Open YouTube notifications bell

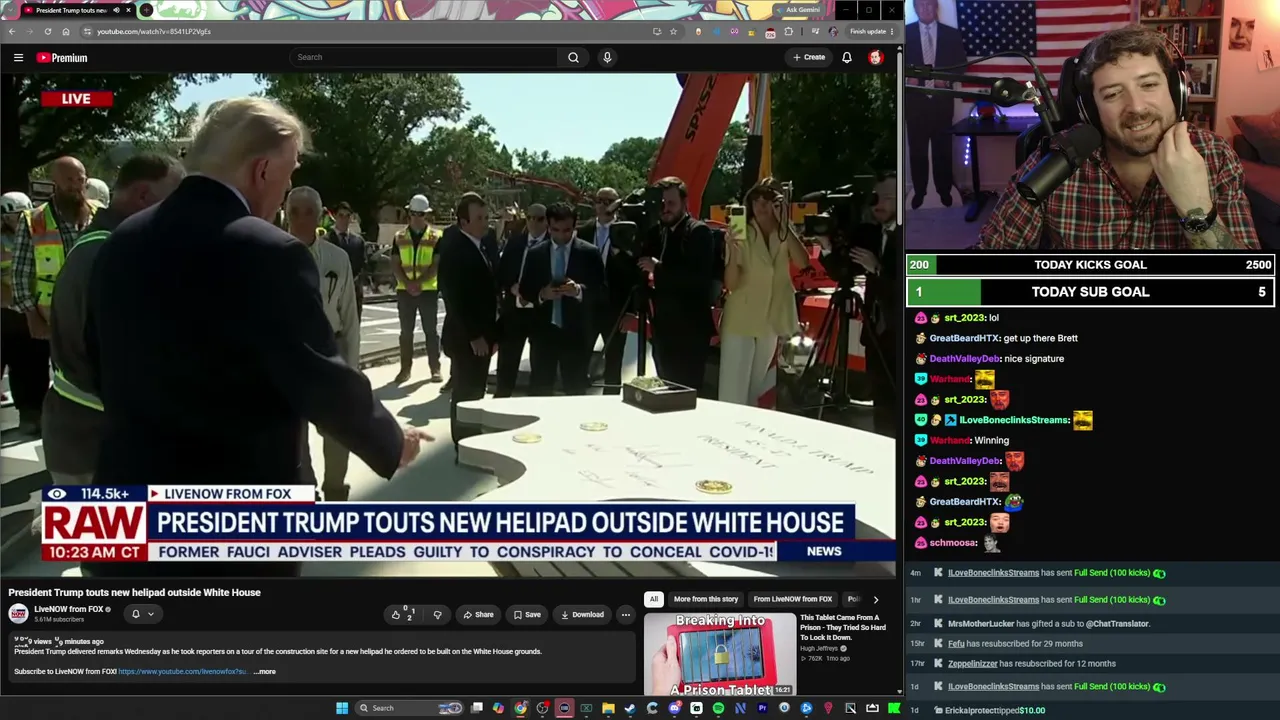tap(846, 57)
